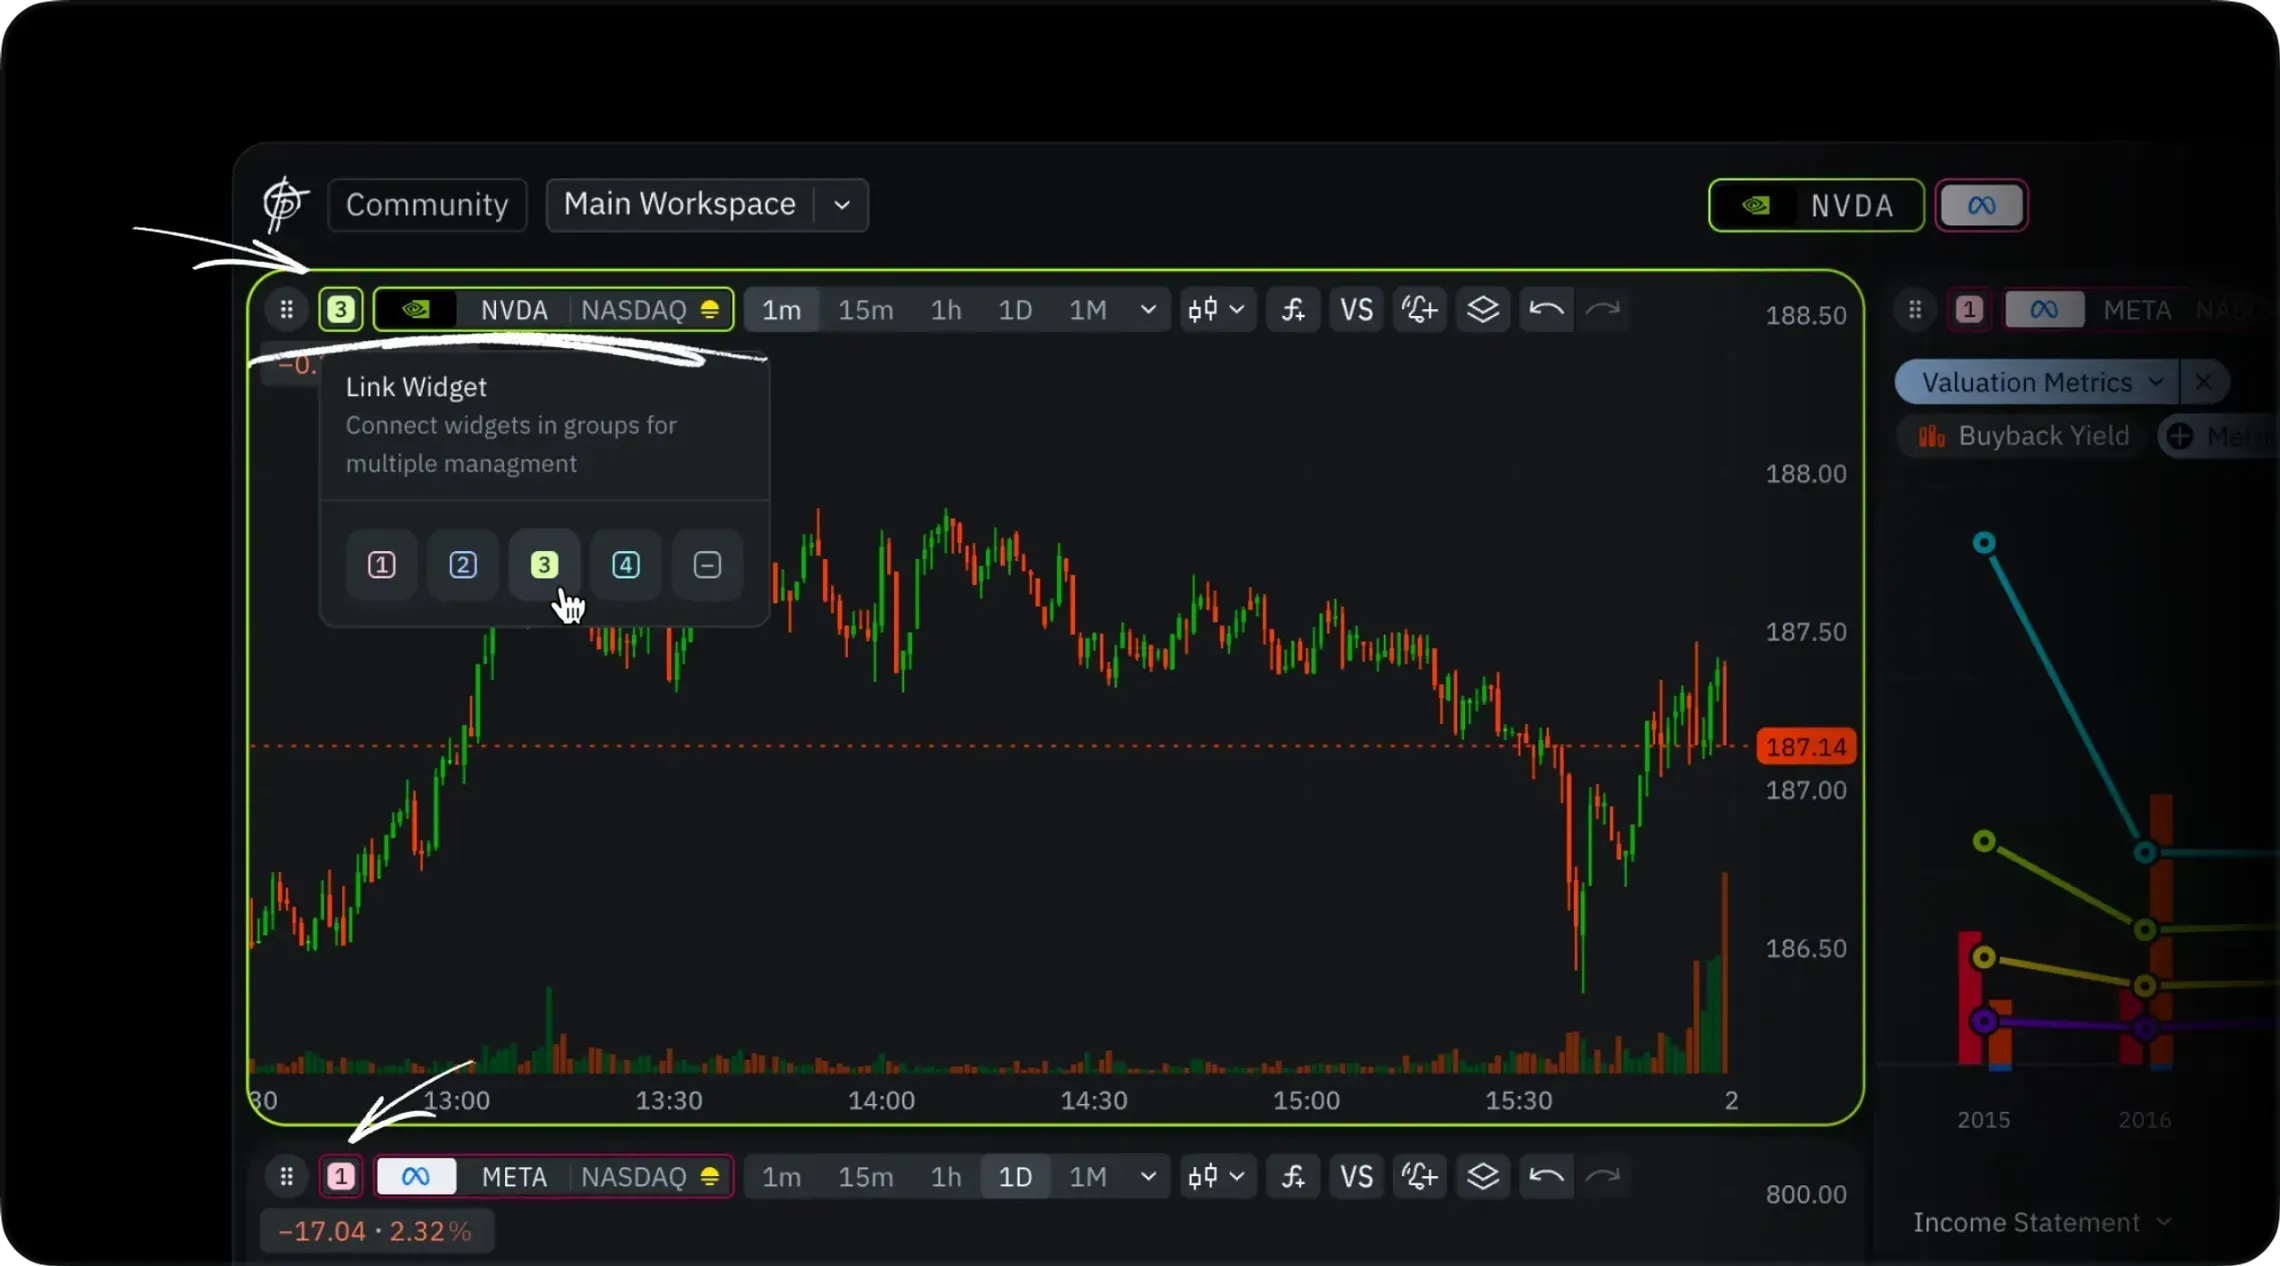Open layers icon in META chart toolbar
The height and width of the screenshot is (1266, 2280).
click(x=1482, y=1177)
